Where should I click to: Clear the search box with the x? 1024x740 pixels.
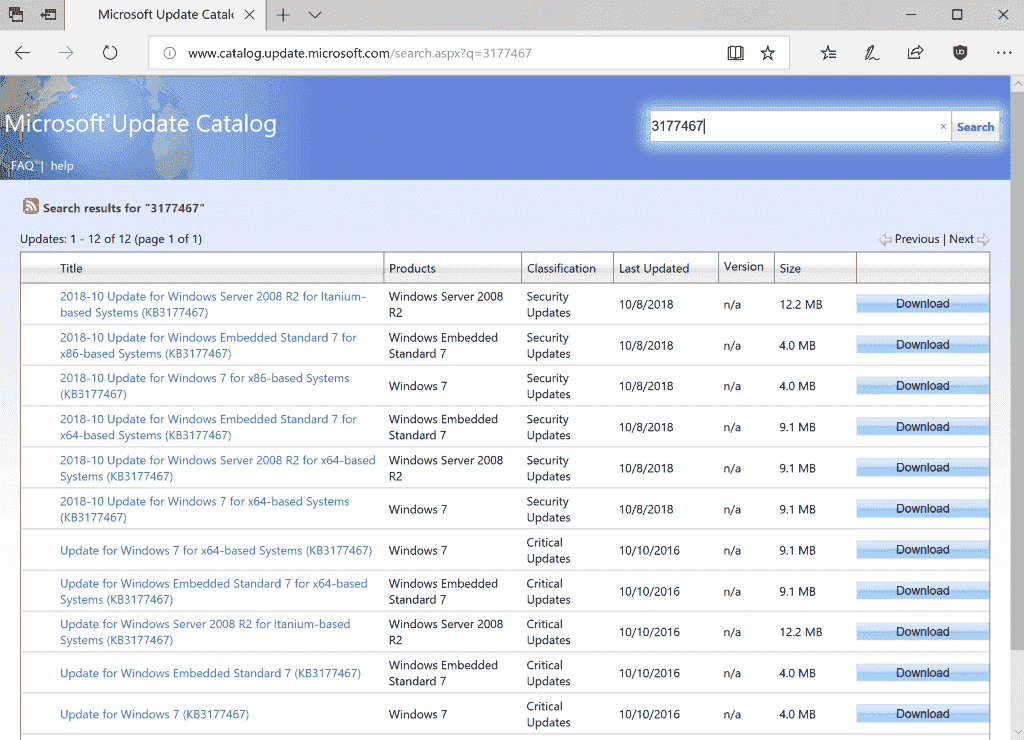(x=942, y=126)
